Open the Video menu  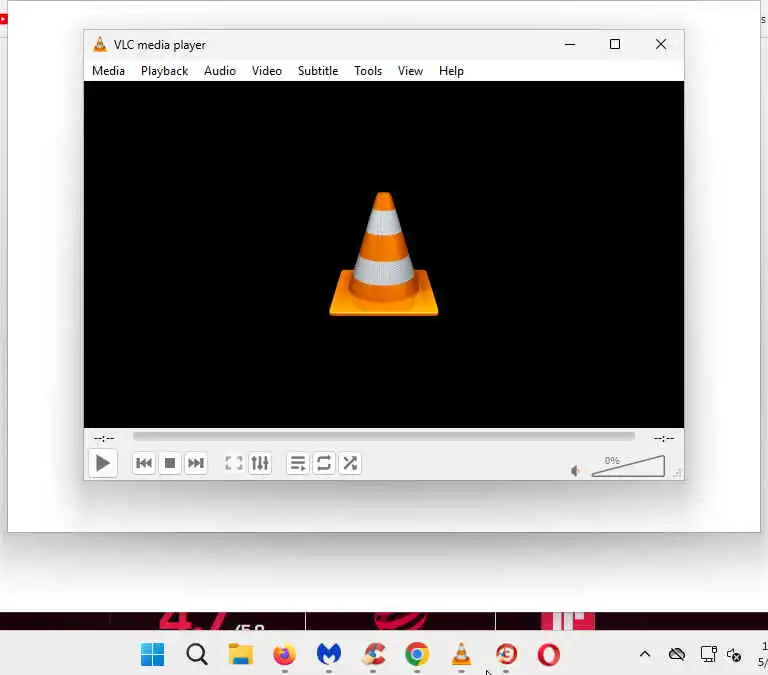click(x=266, y=71)
